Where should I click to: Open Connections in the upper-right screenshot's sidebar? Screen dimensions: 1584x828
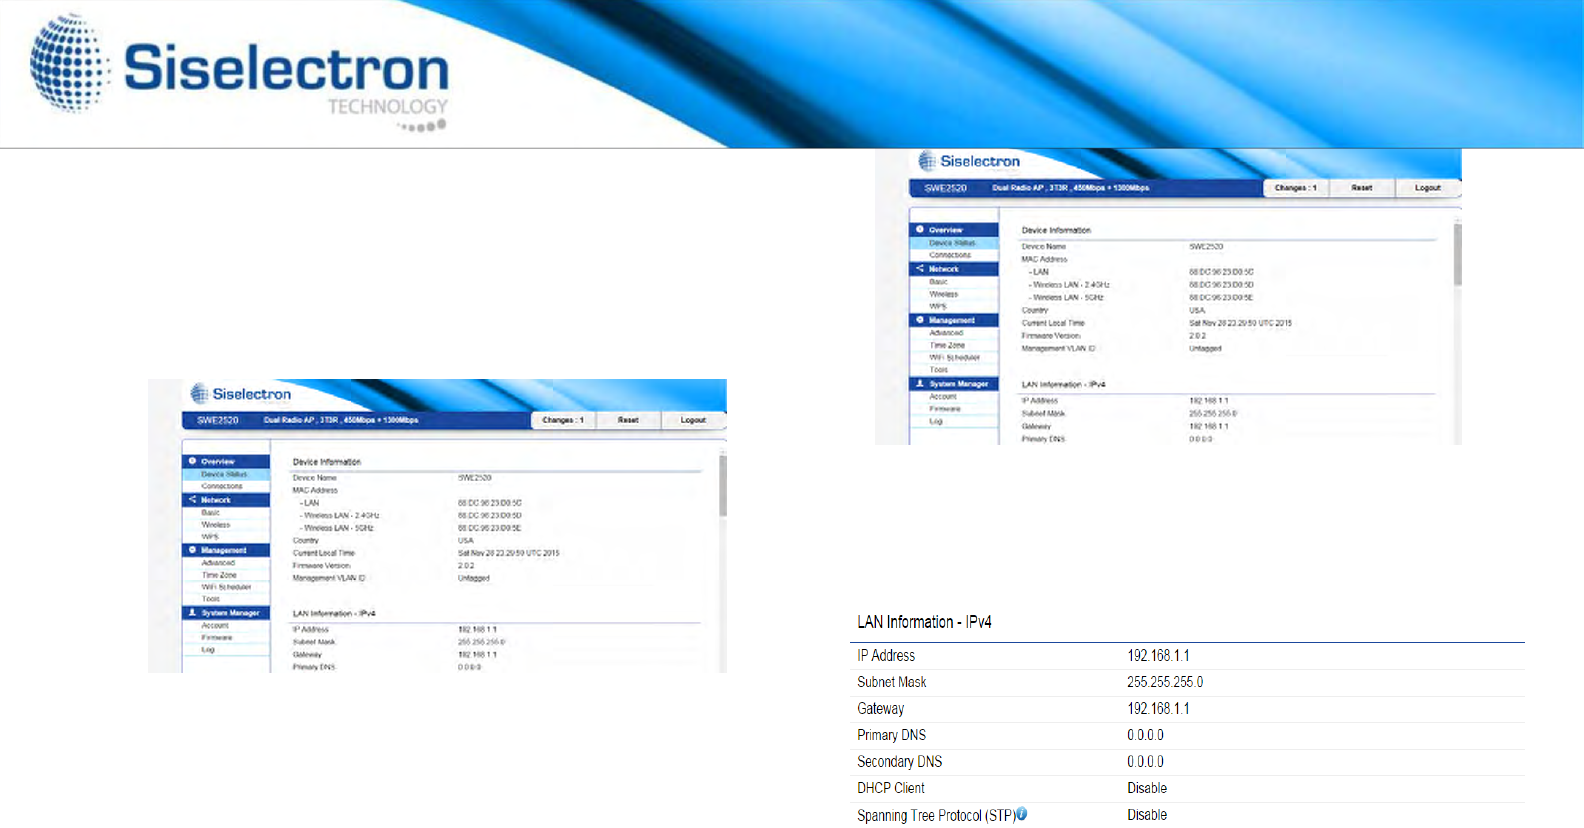point(950,255)
